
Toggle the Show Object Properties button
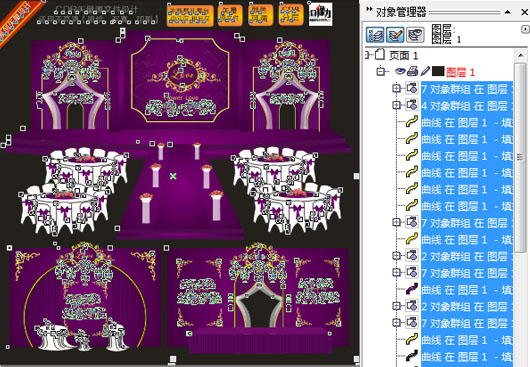pos(375,35)
